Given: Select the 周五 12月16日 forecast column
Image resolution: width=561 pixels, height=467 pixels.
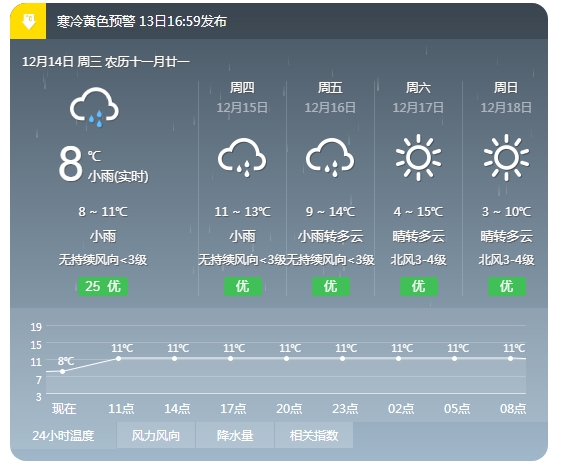Looking at the screenshot, I should [330, 188].
